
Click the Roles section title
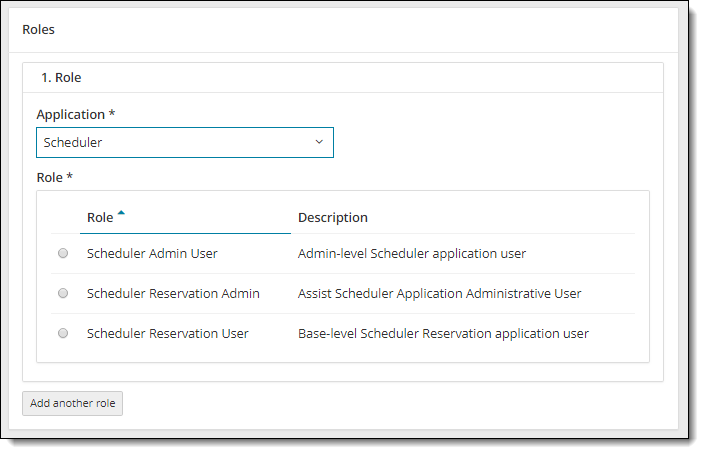tap(38, 30)
